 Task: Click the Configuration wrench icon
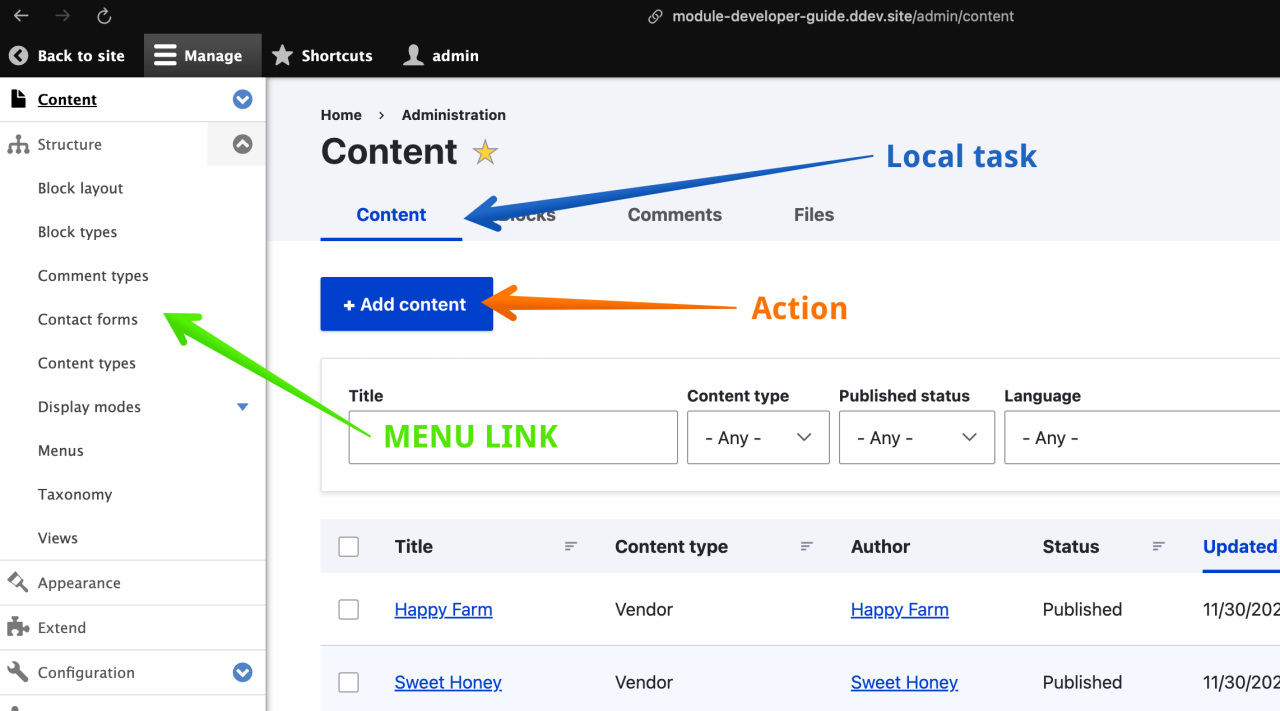16,672
